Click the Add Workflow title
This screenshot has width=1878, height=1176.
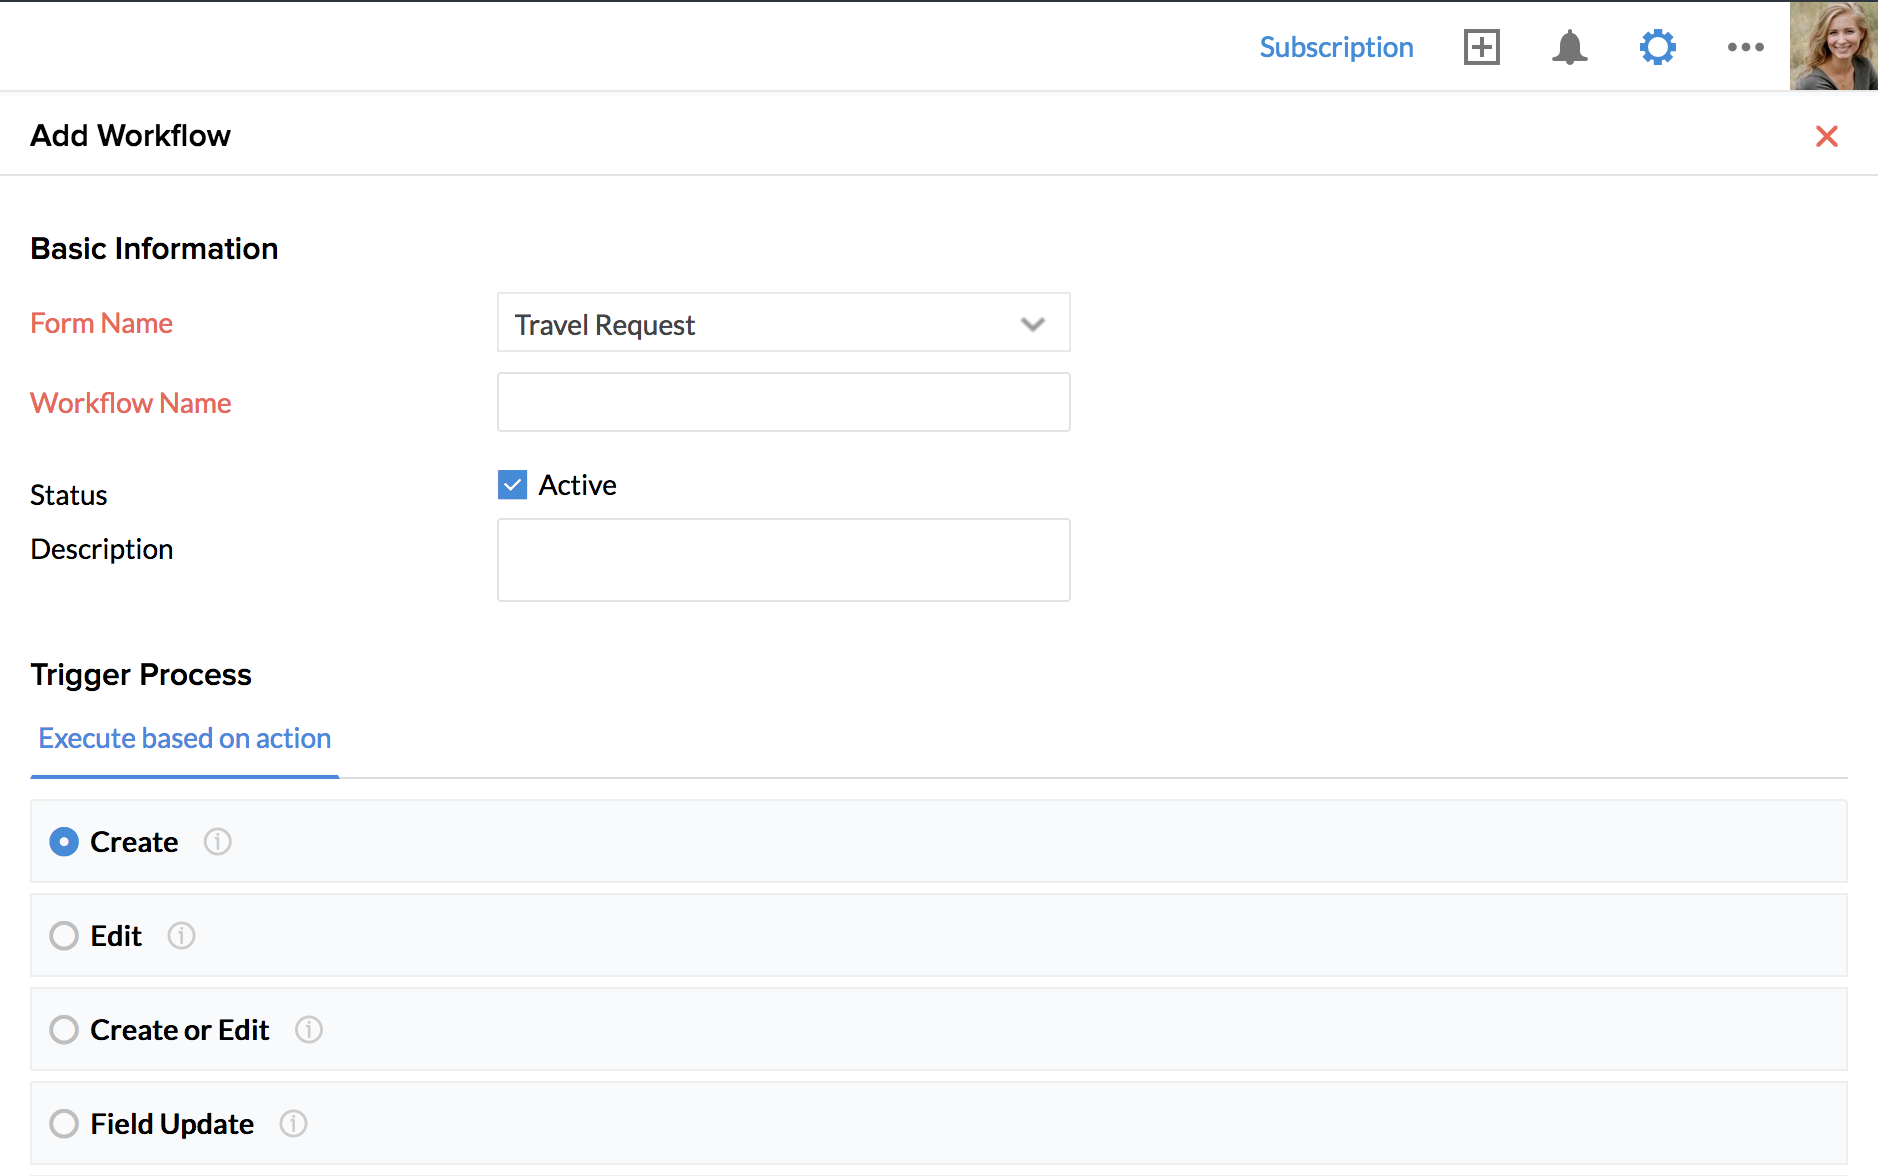130,135
